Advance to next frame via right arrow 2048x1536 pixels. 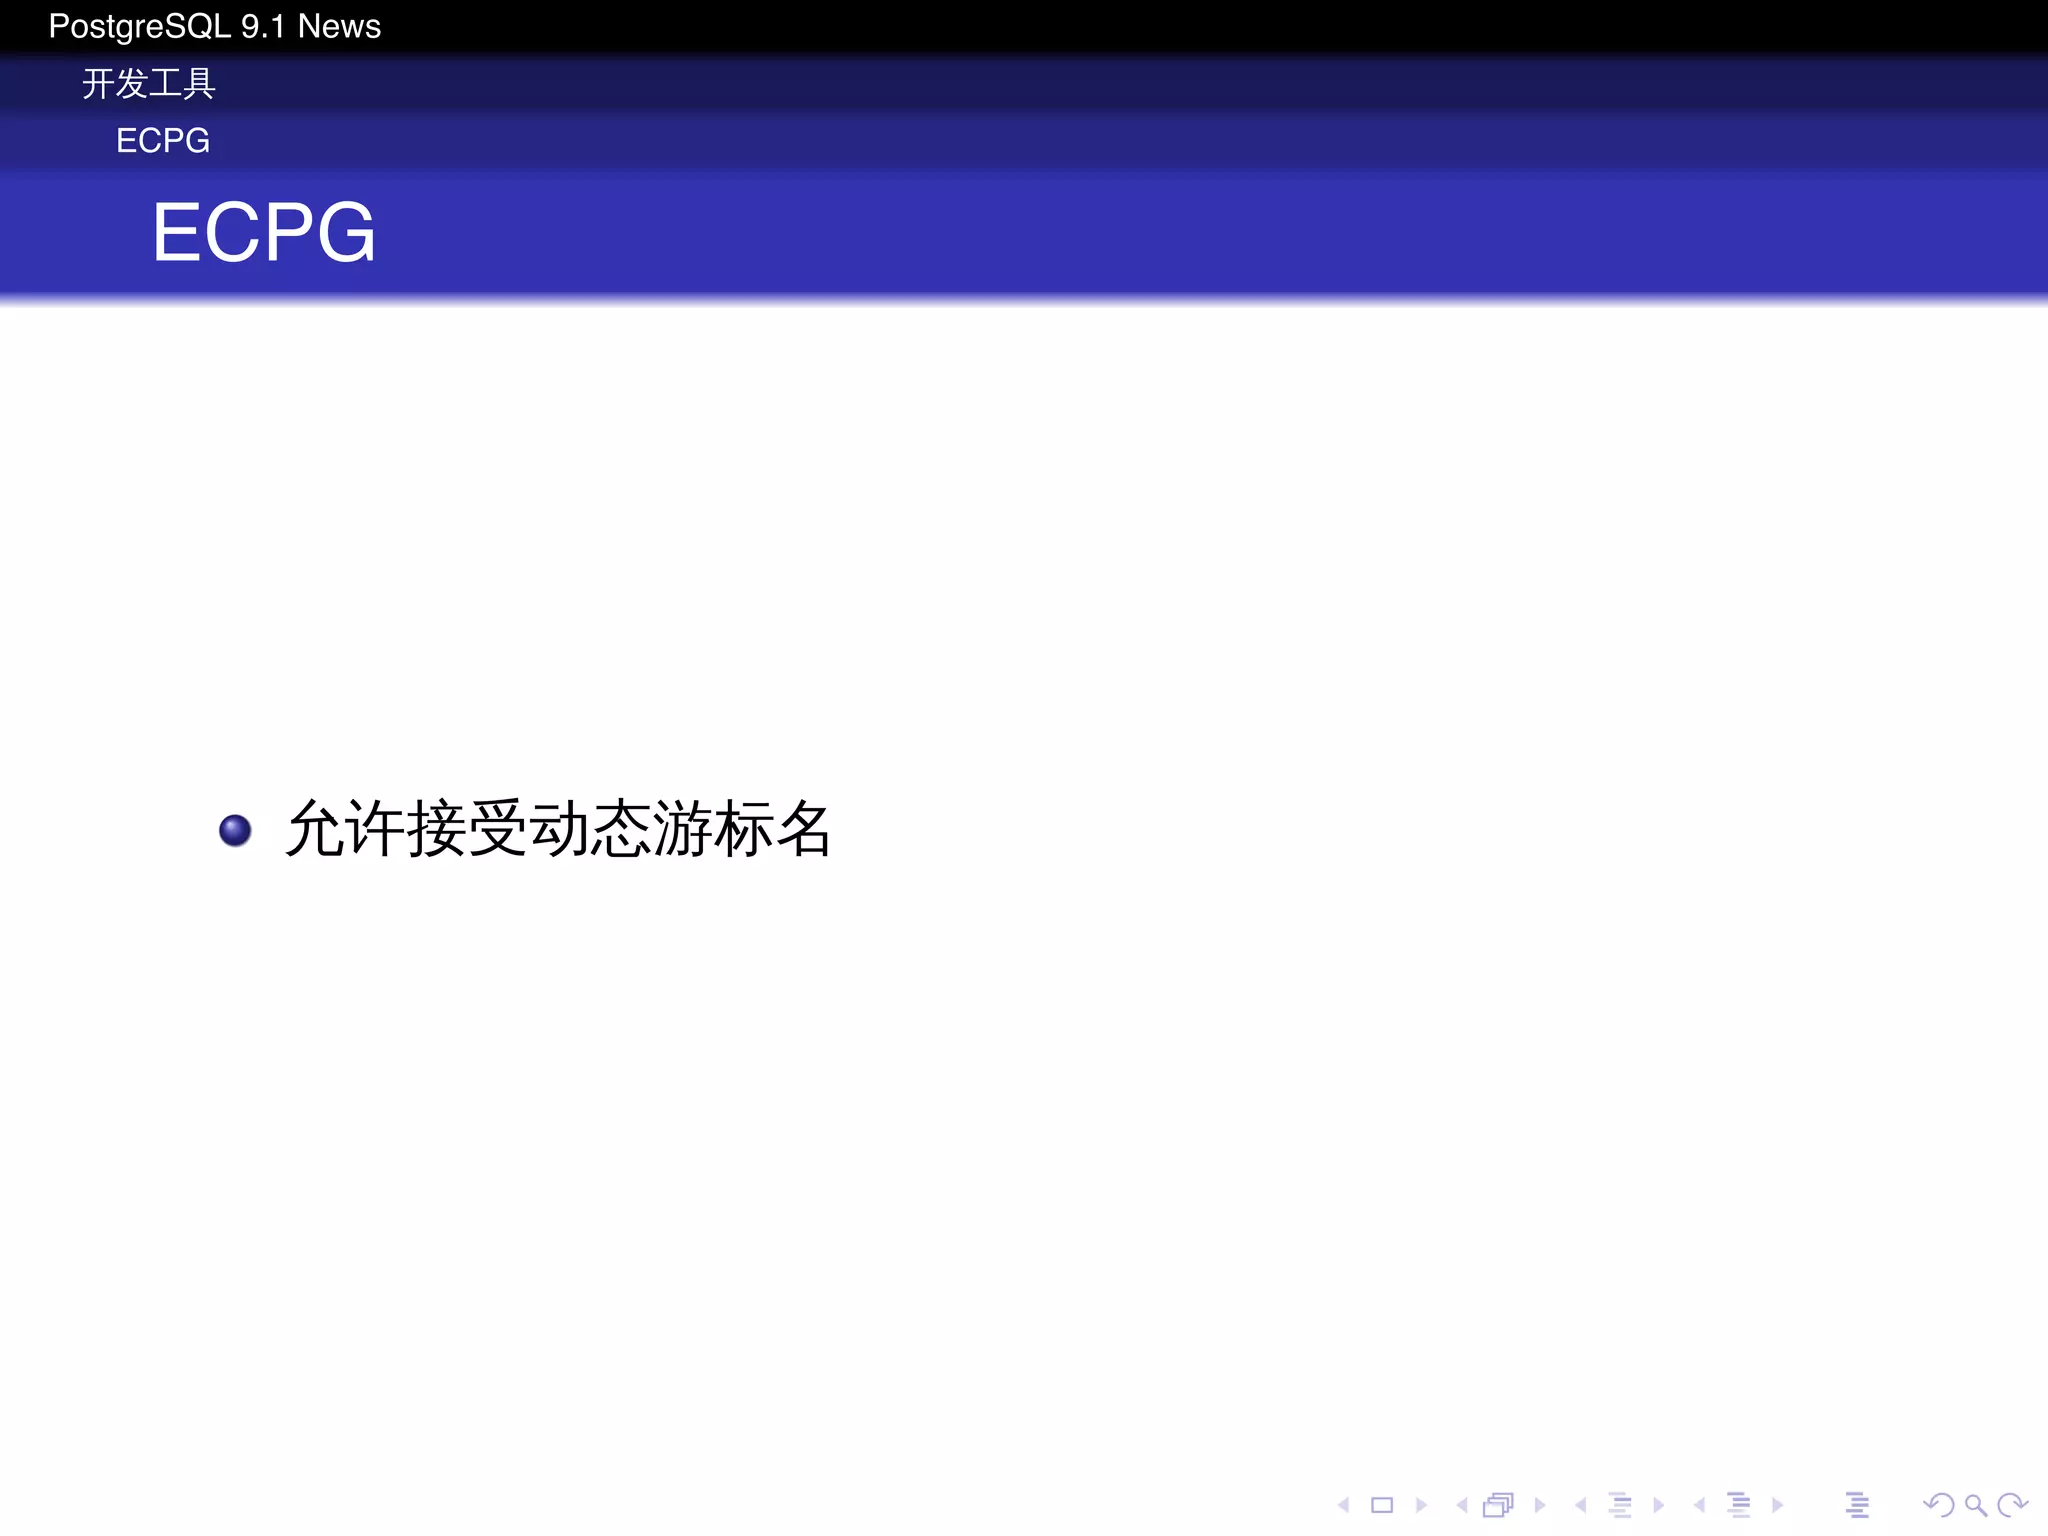click(1540, 1504)
